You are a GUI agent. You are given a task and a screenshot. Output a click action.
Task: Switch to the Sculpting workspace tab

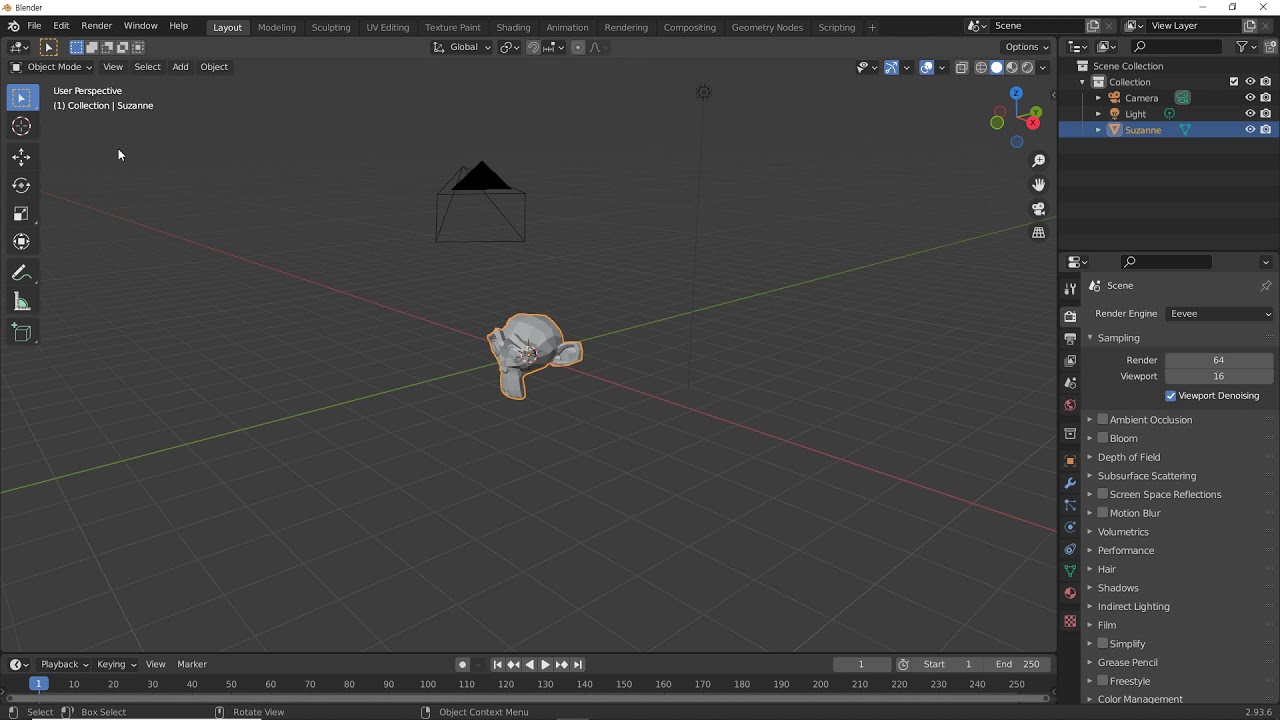tap(331, 27)
